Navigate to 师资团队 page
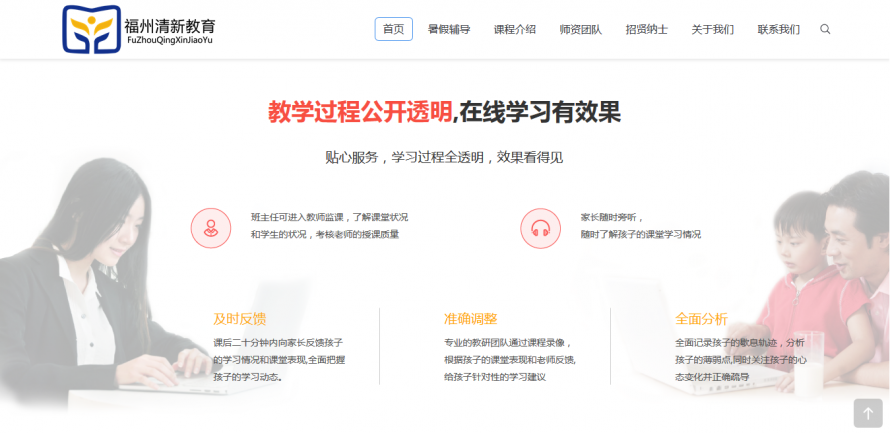Image resolution: width=890 pixels, height=433 pixels. [x=580, y=29]
